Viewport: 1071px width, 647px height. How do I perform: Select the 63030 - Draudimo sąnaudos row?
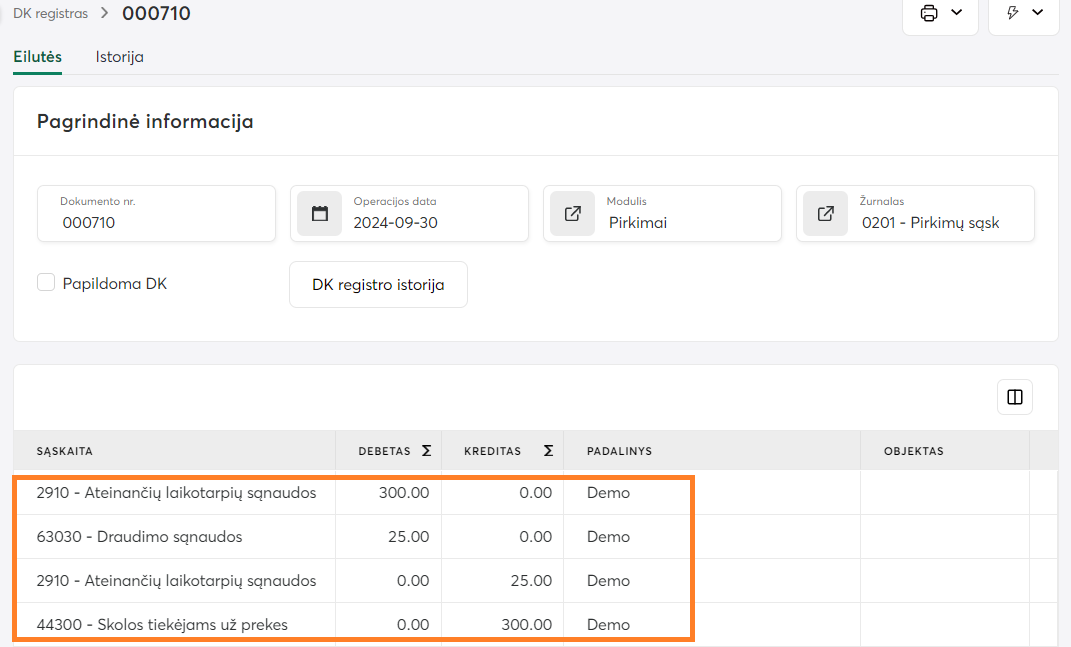pyautogui.click(x=140, y=537)
